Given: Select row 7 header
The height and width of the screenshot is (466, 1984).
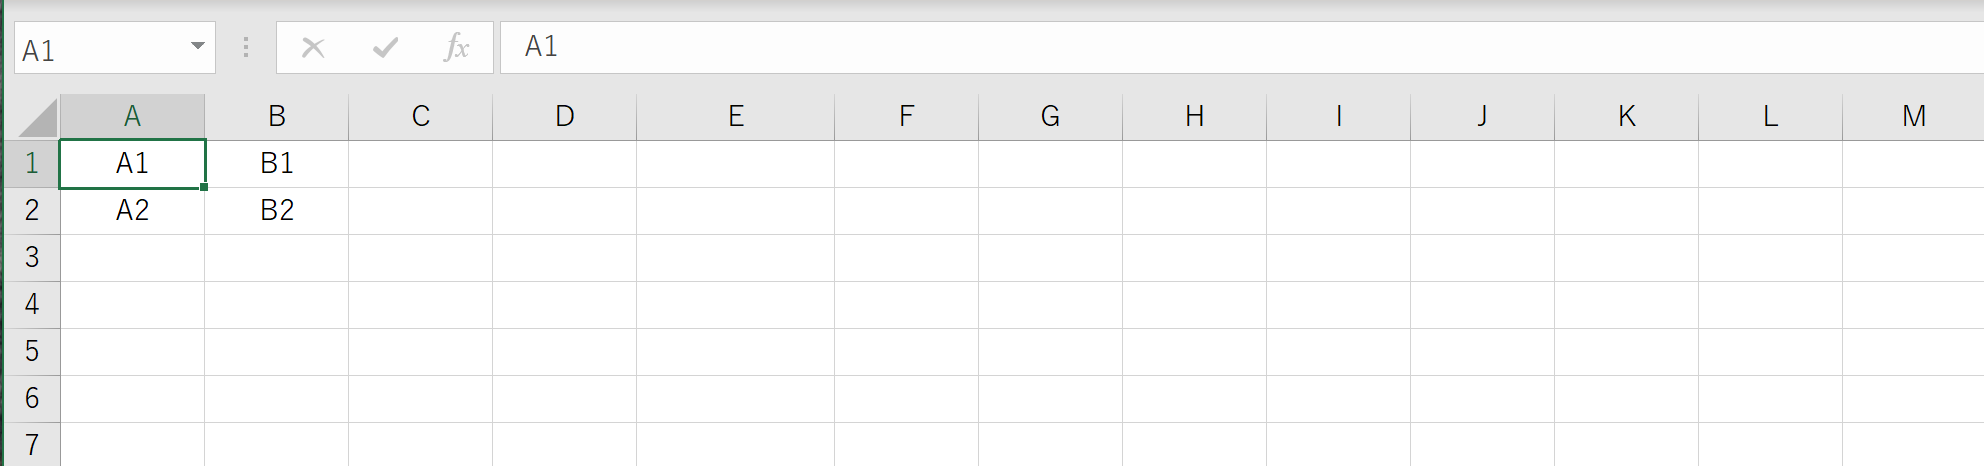Looking at the screenshot, I should 32,444.
